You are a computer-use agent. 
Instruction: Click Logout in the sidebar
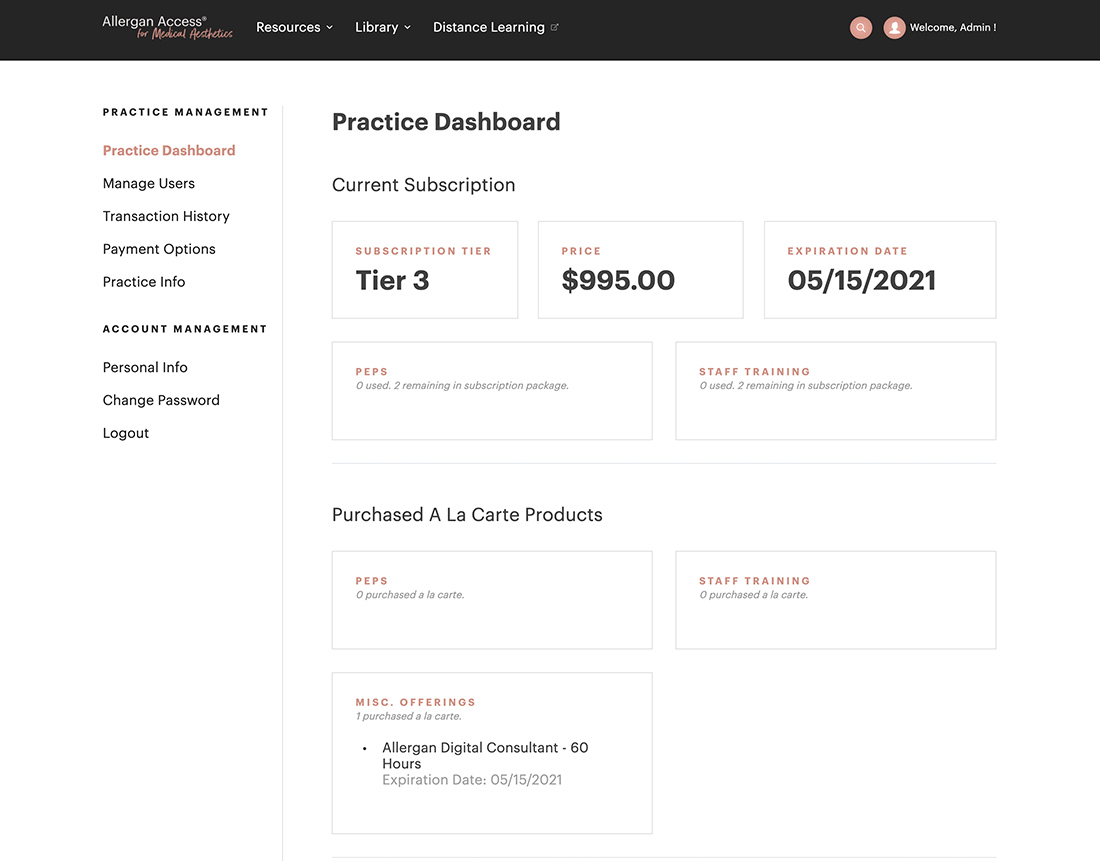pyautogui.click(x=126, y=433)
